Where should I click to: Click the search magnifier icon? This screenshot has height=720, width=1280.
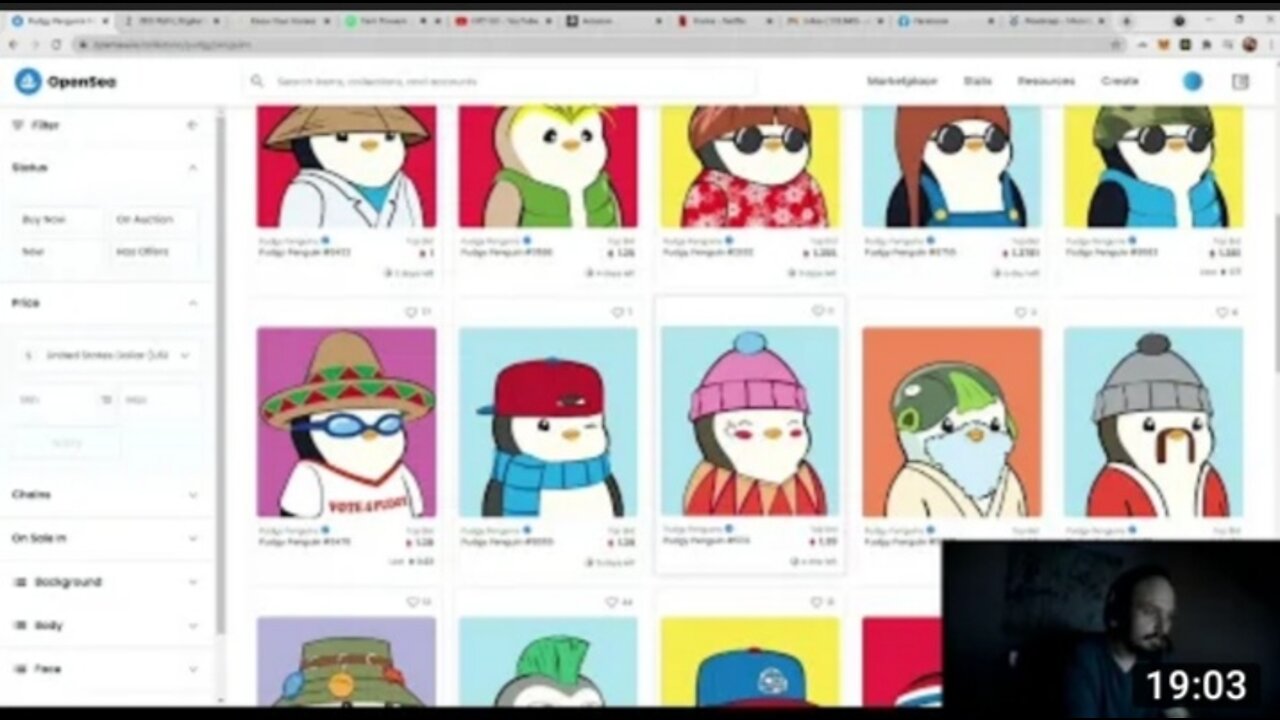point(257,81)
